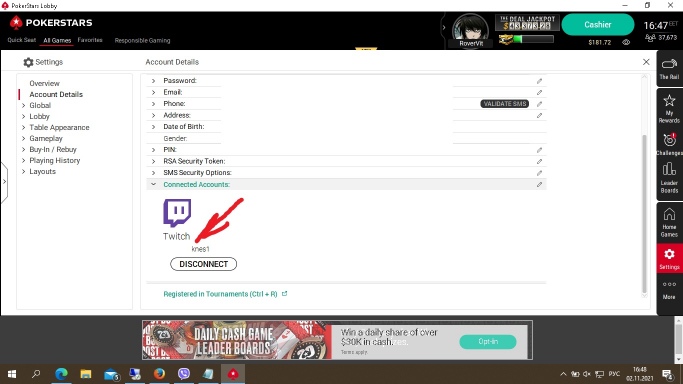Toggle balance visibility eye icon
Image resolution: width=683 pixels, height=384 pixels.
pos(626,42)
